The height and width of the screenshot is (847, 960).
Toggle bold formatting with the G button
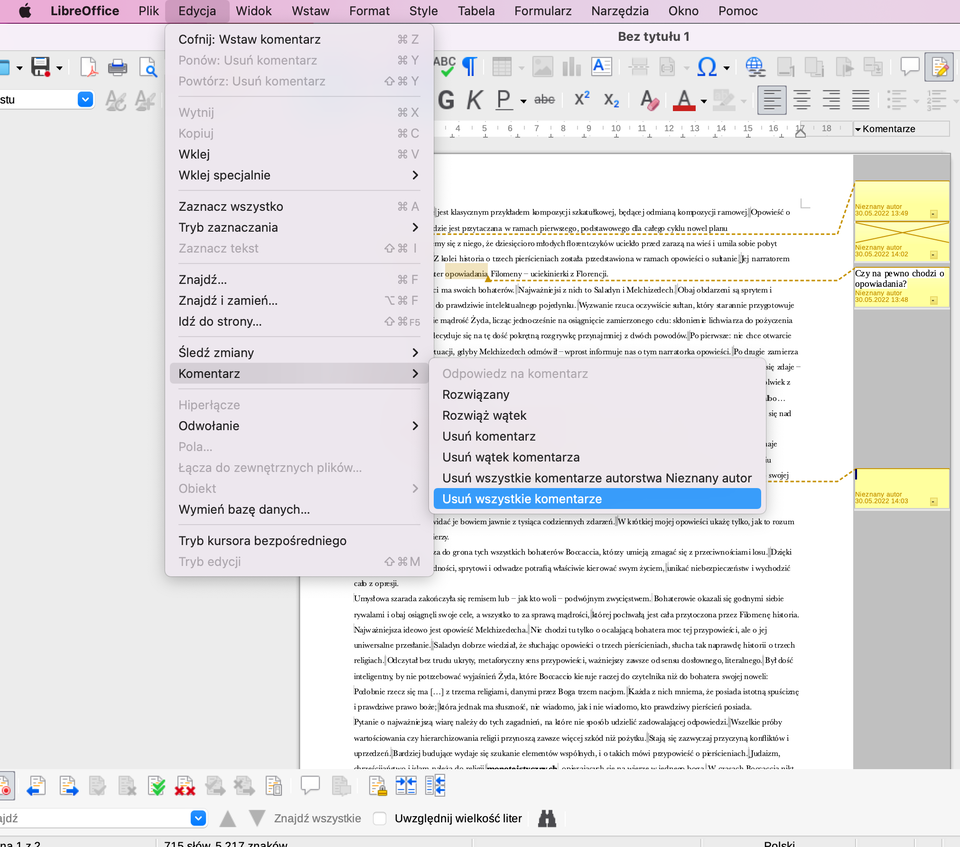445,99
